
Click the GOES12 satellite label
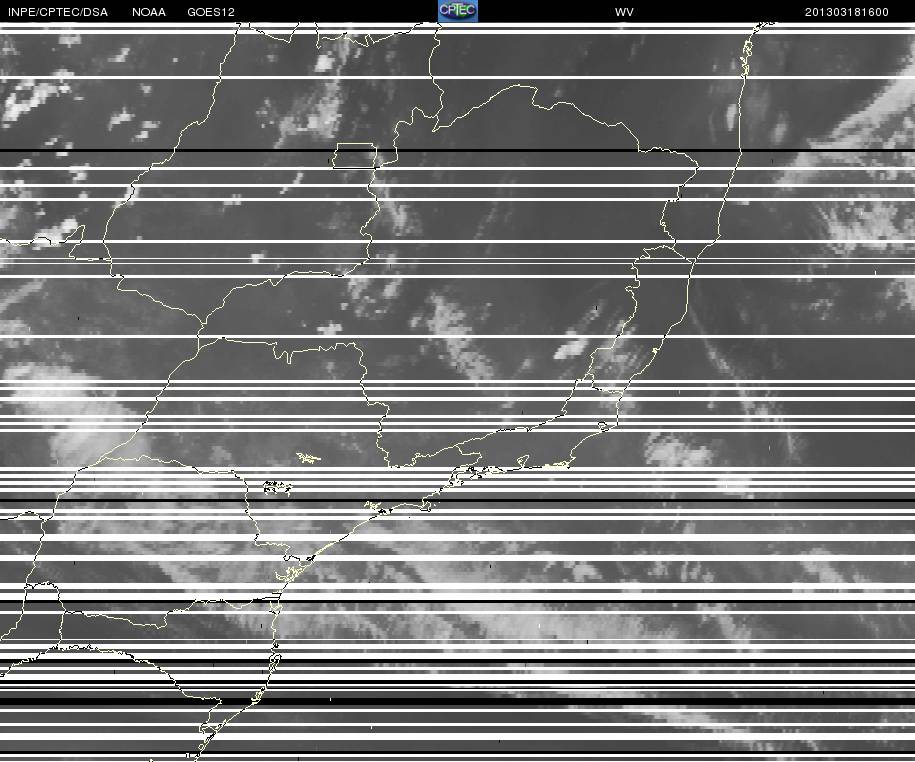pos(211,12)
